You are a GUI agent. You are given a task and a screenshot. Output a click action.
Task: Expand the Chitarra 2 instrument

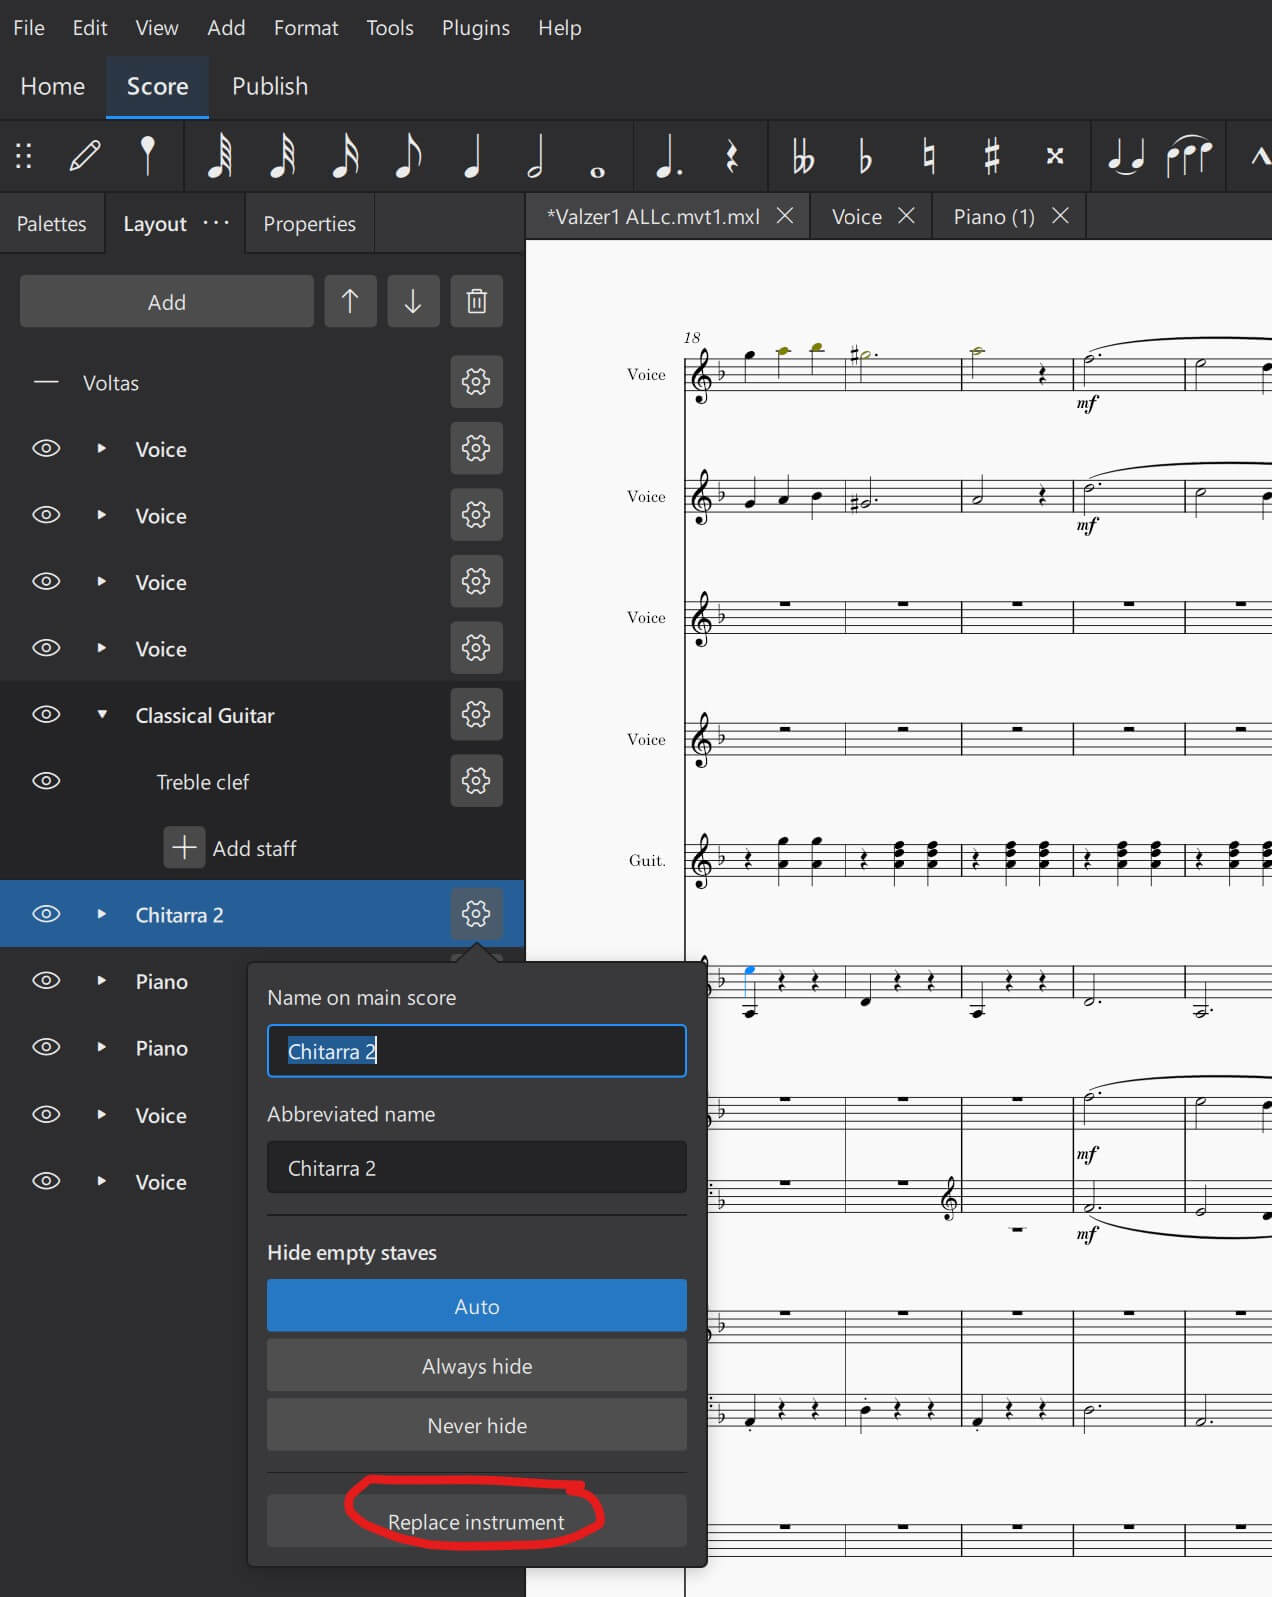point(102,914)
